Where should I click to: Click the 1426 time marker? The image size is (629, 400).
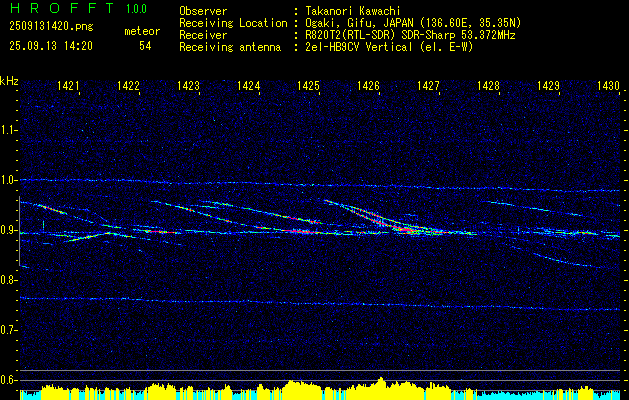(x=368, y=85)
